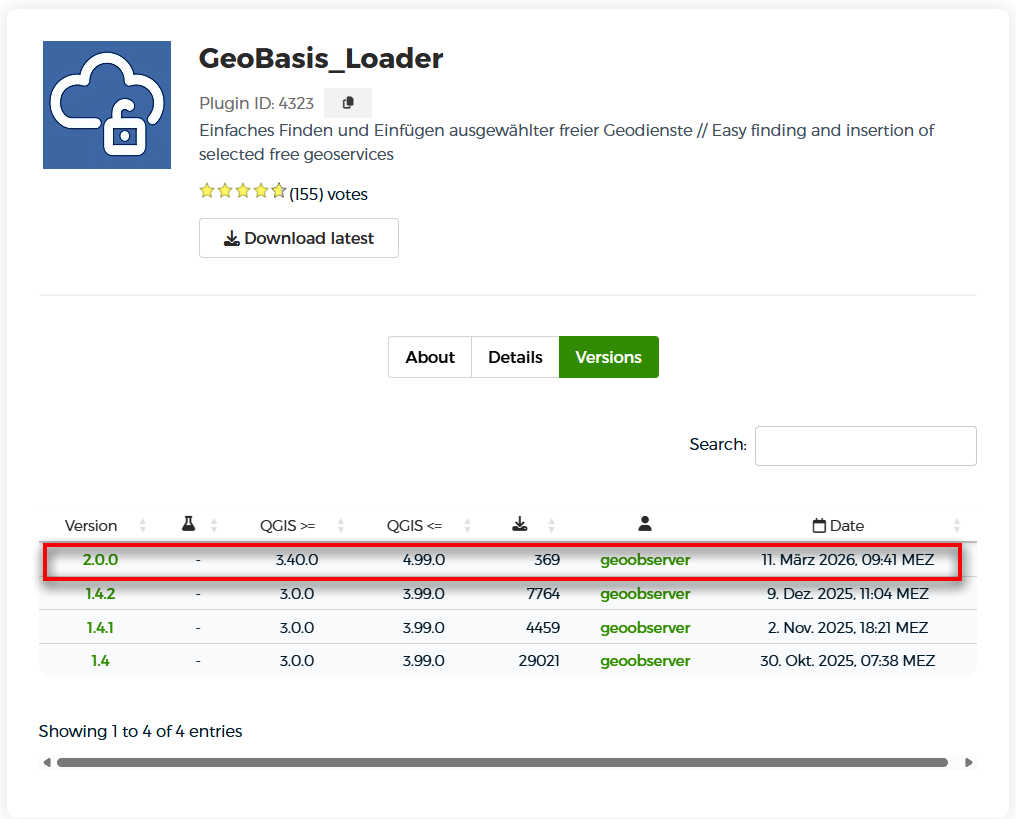Open version 1.4.2 link
The width and height of the screenshot is (1016, 819).
(100, 594)
